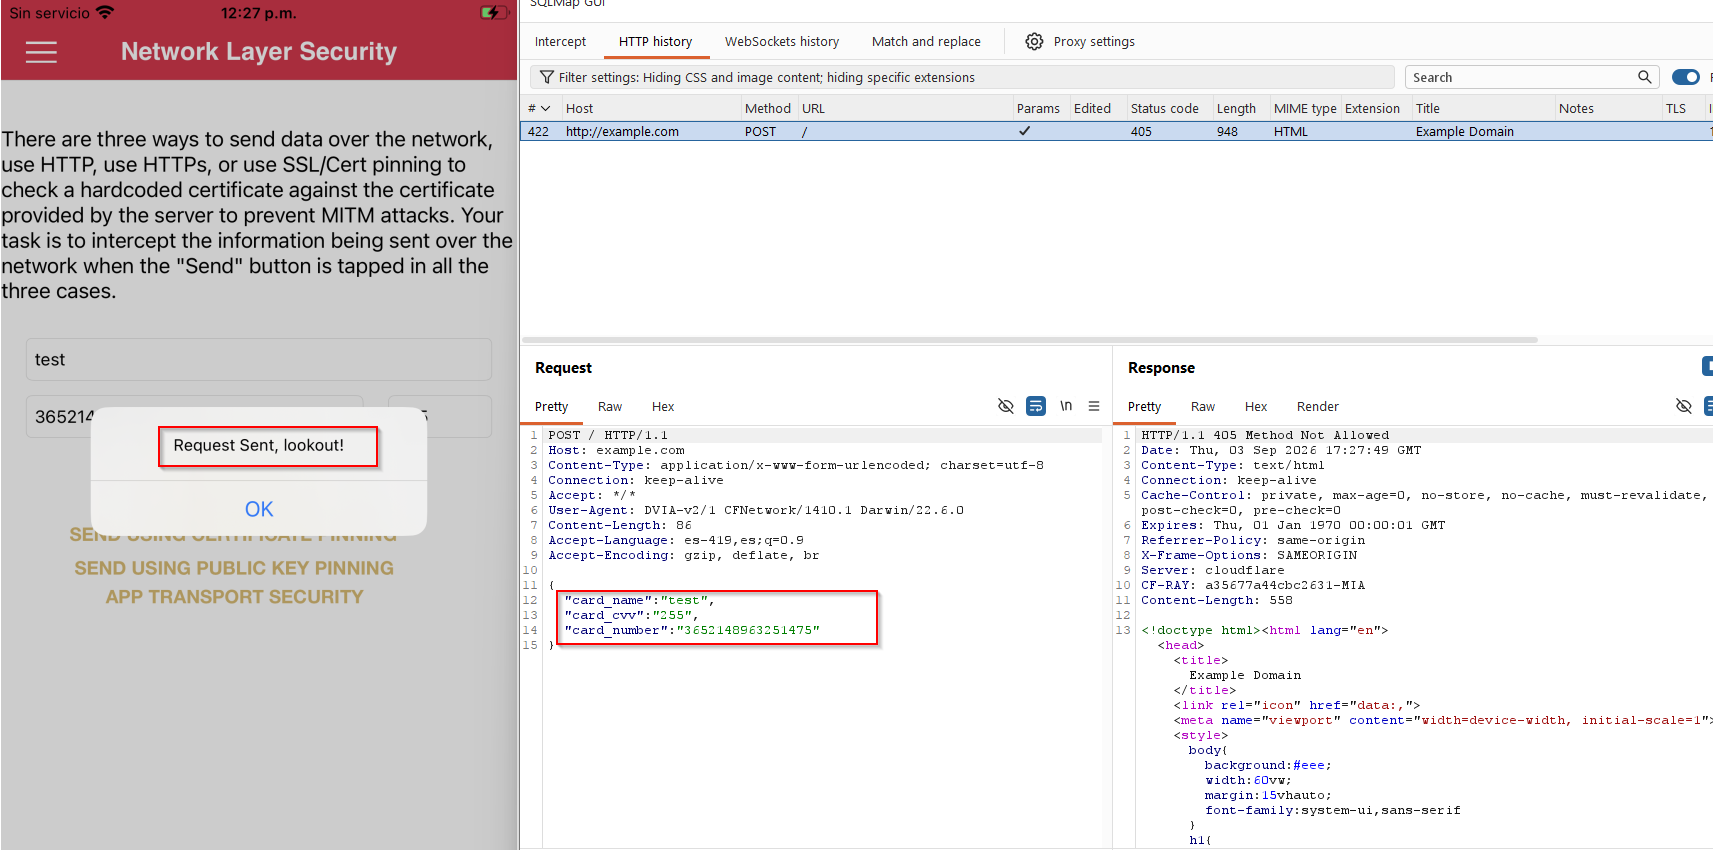Open the Filter settings bar
This screenshot has height=850, width=1713.
(961, 77)
